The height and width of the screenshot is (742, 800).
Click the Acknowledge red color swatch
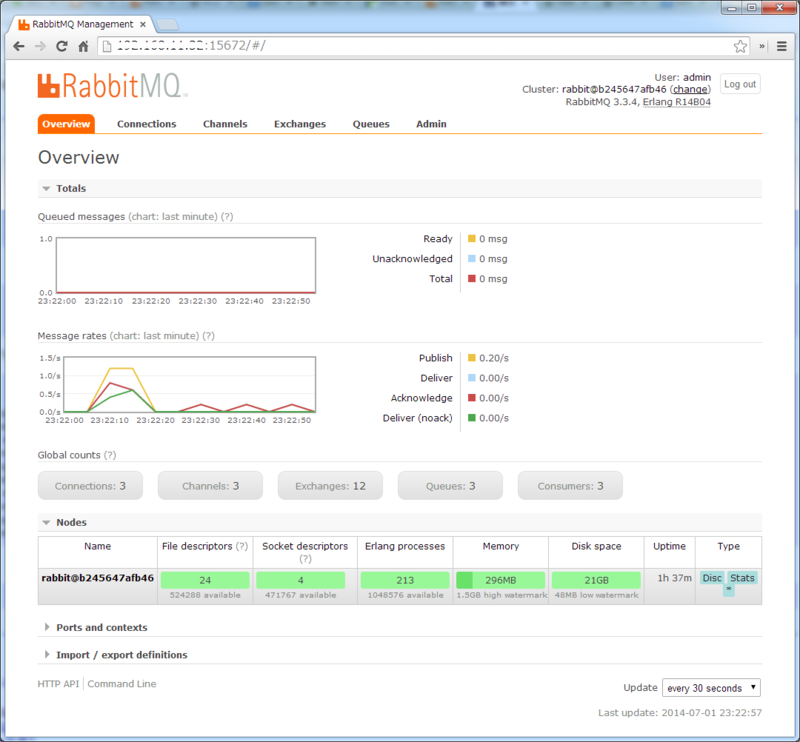[x=471, y=398]
